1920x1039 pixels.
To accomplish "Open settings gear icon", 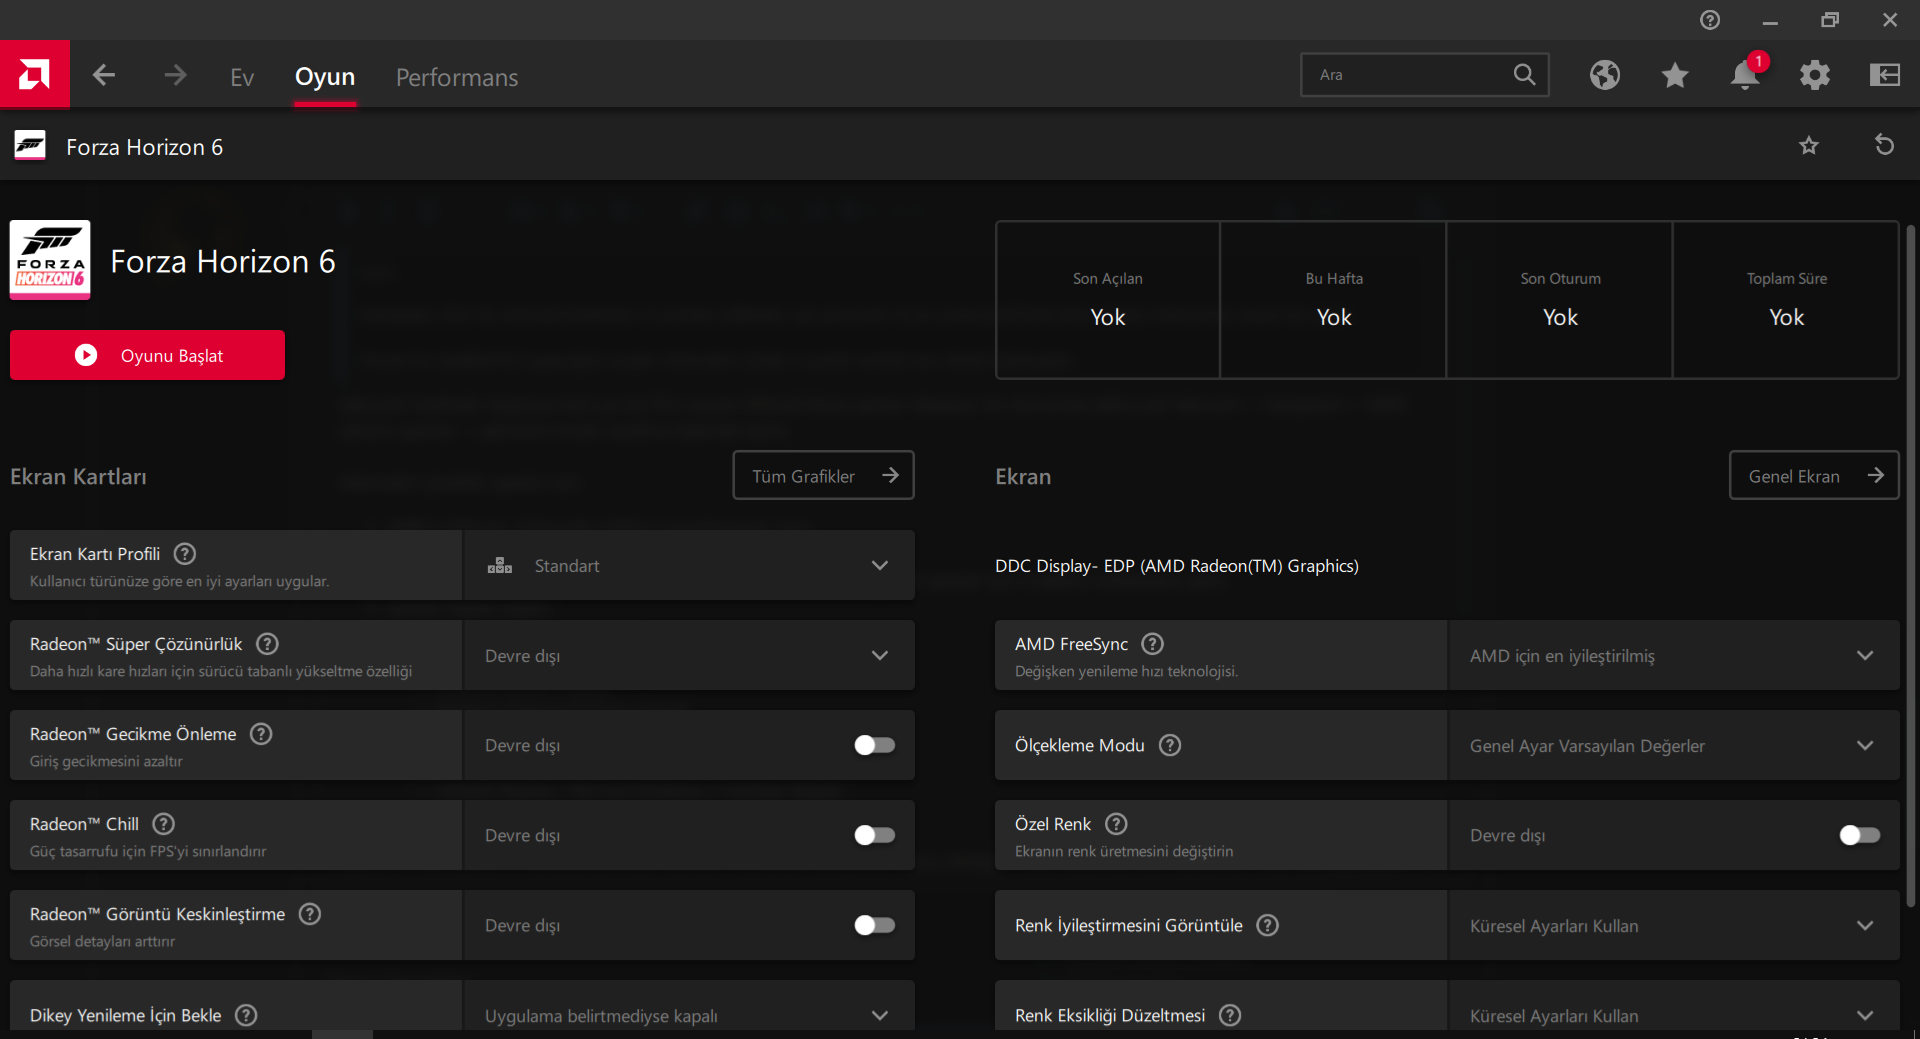I will [1815, 75].
